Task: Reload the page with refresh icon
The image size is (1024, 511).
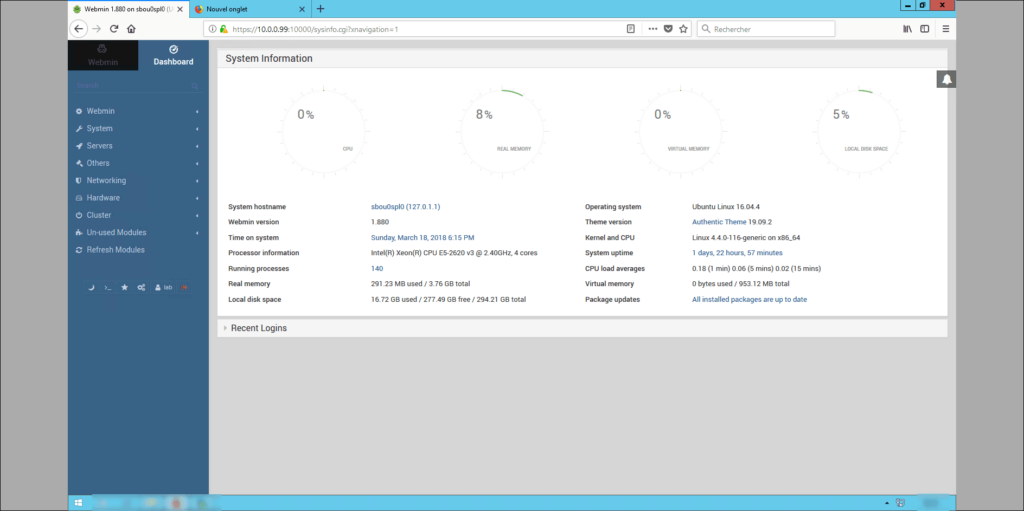Action: [x=114, y=29]
